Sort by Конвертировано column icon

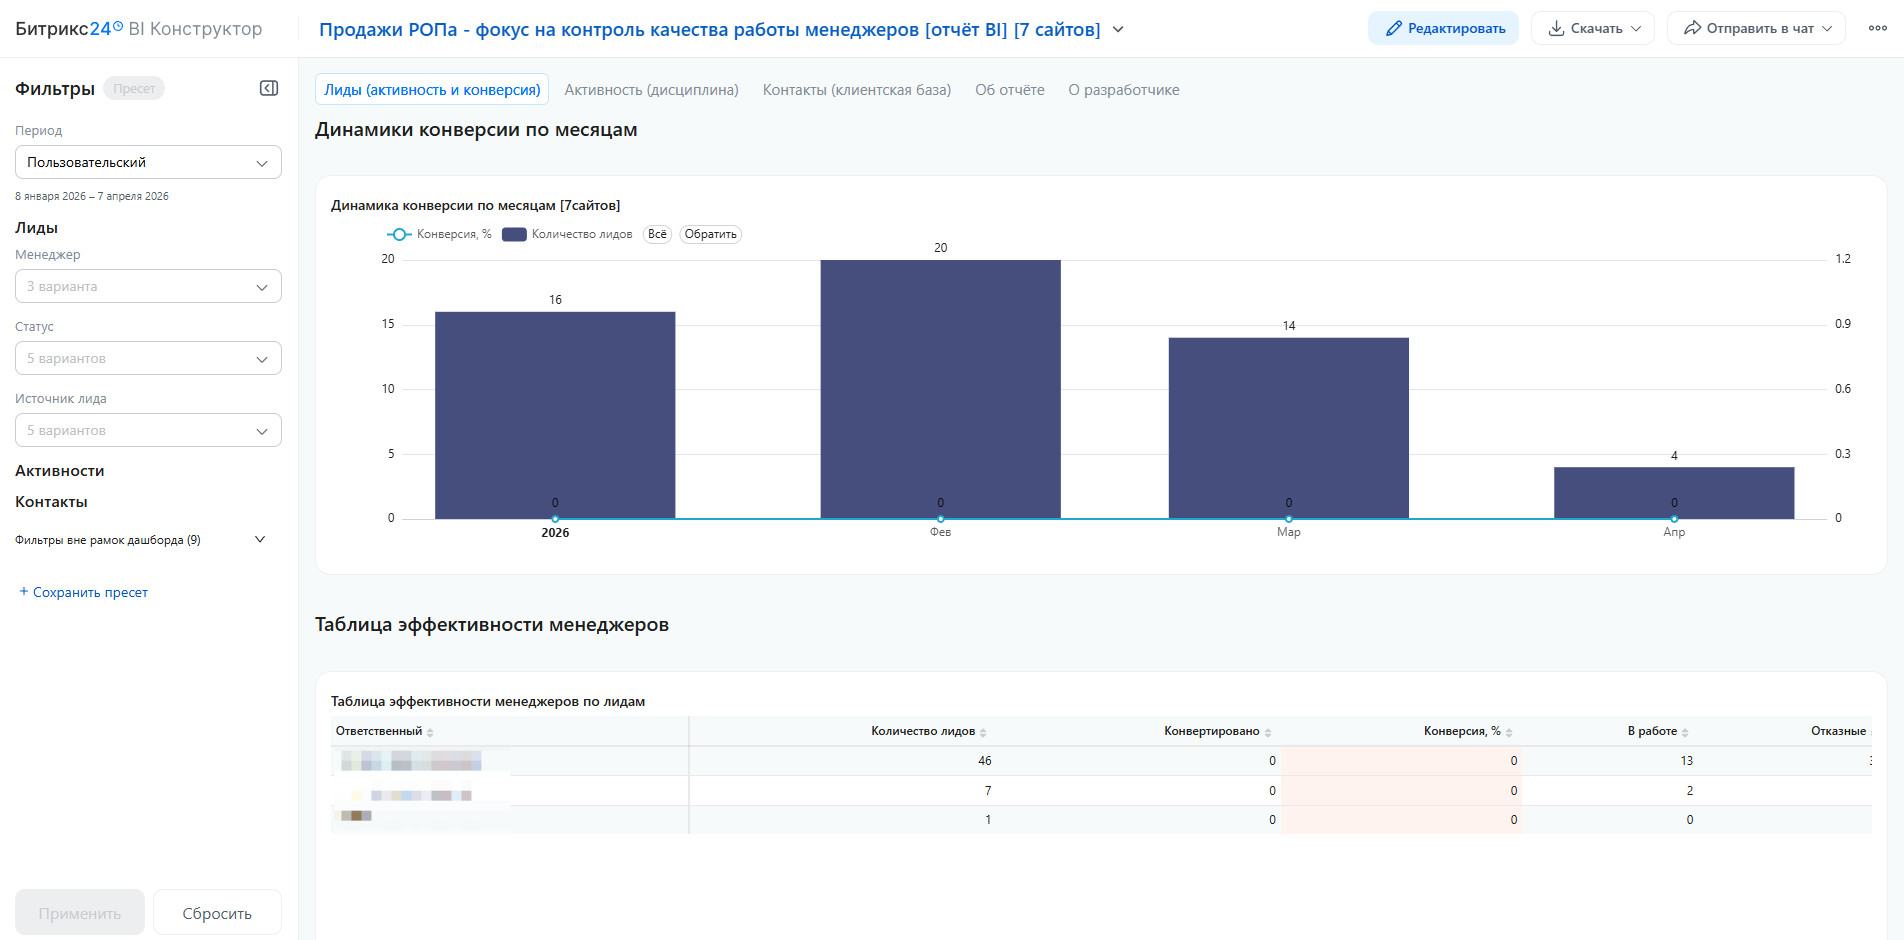coord(1268,732)
